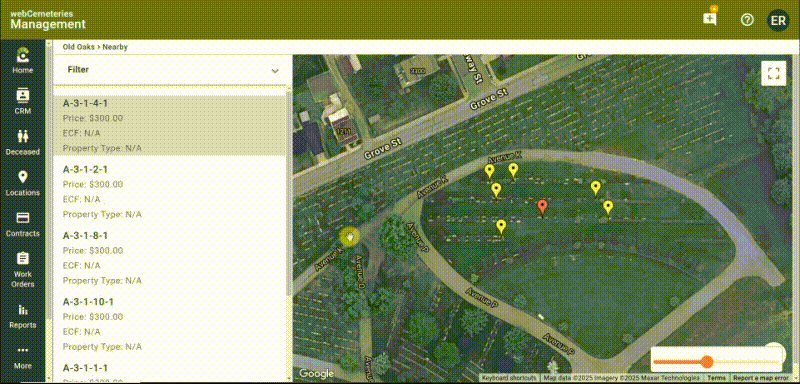
Task: Click the help question mark icon
Action: (747, 20)
